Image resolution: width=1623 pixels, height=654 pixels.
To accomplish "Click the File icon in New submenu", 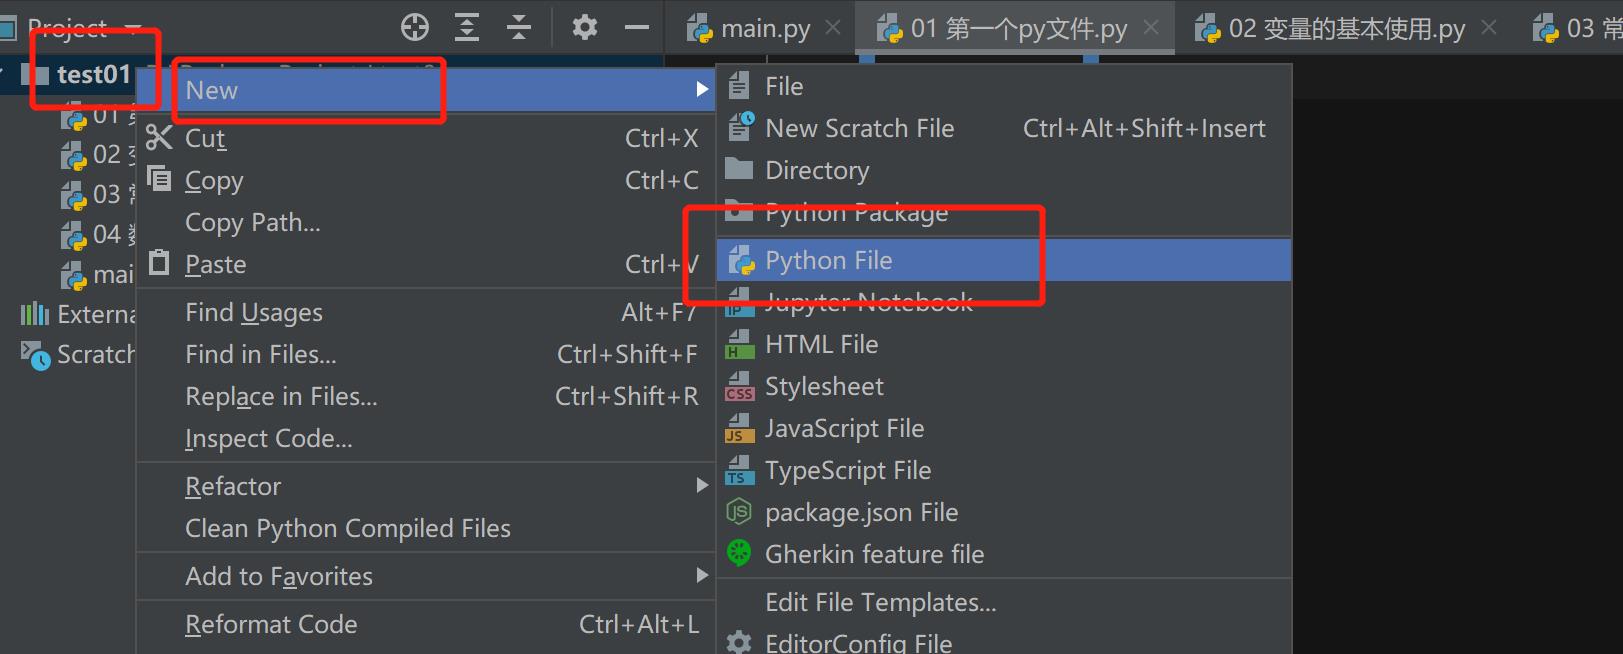I will 739,86.
